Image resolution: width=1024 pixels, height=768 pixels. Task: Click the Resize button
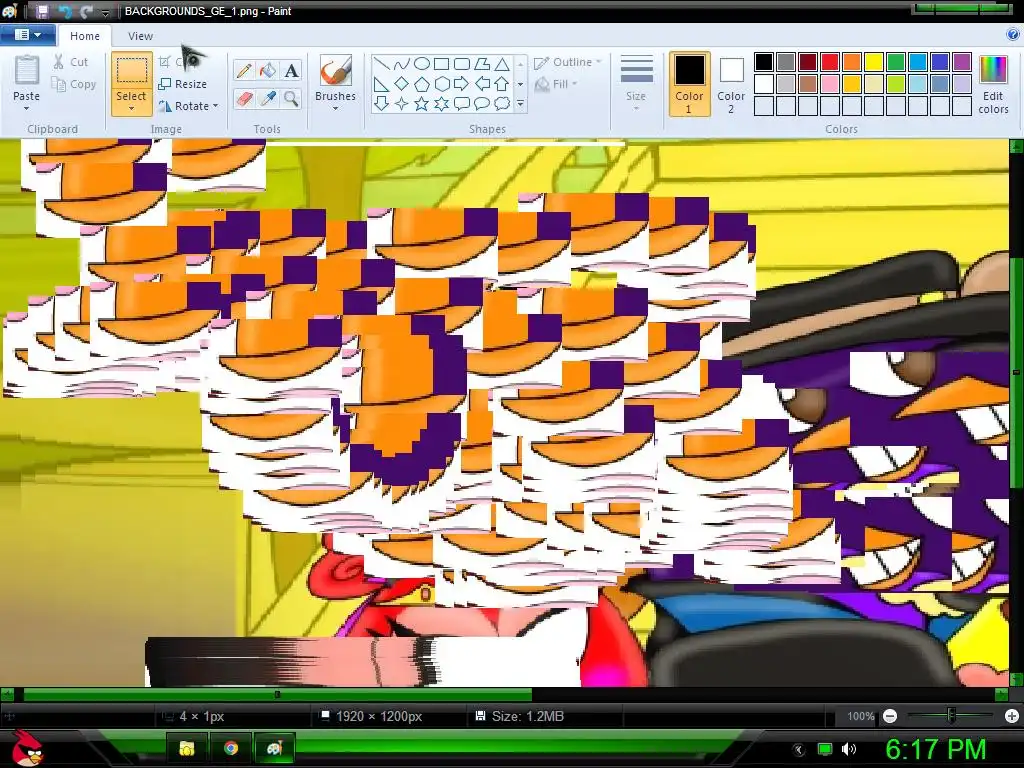click(183, 84)
